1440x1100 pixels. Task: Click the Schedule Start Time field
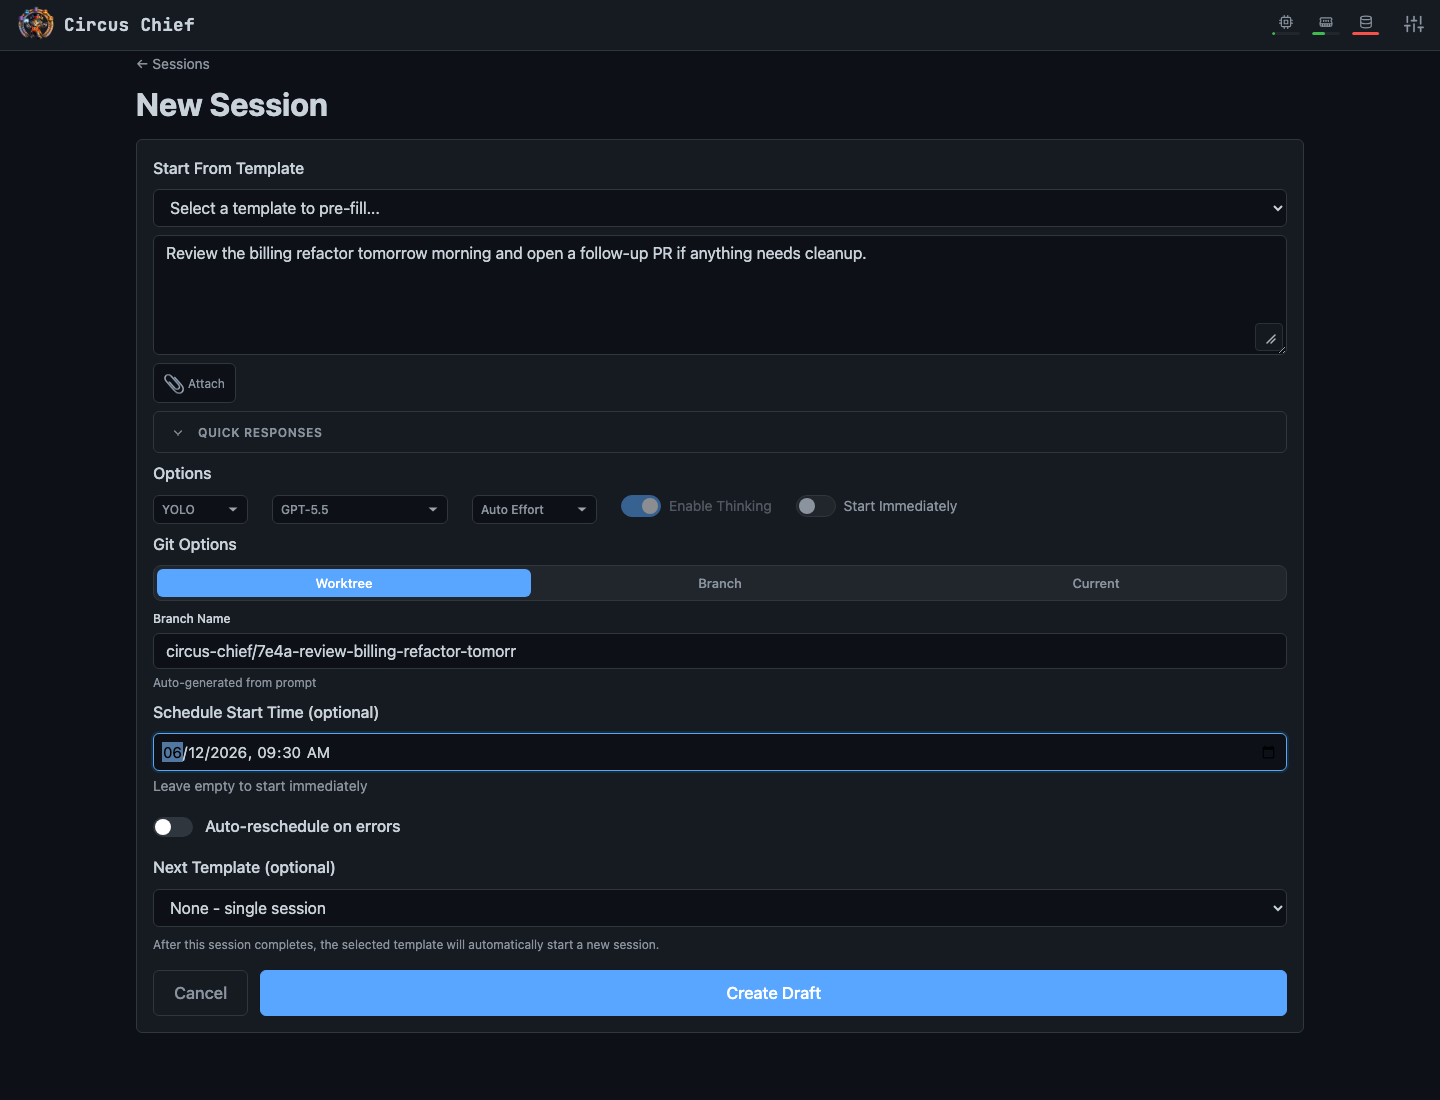pyautogui.click(x=720, y=752)
